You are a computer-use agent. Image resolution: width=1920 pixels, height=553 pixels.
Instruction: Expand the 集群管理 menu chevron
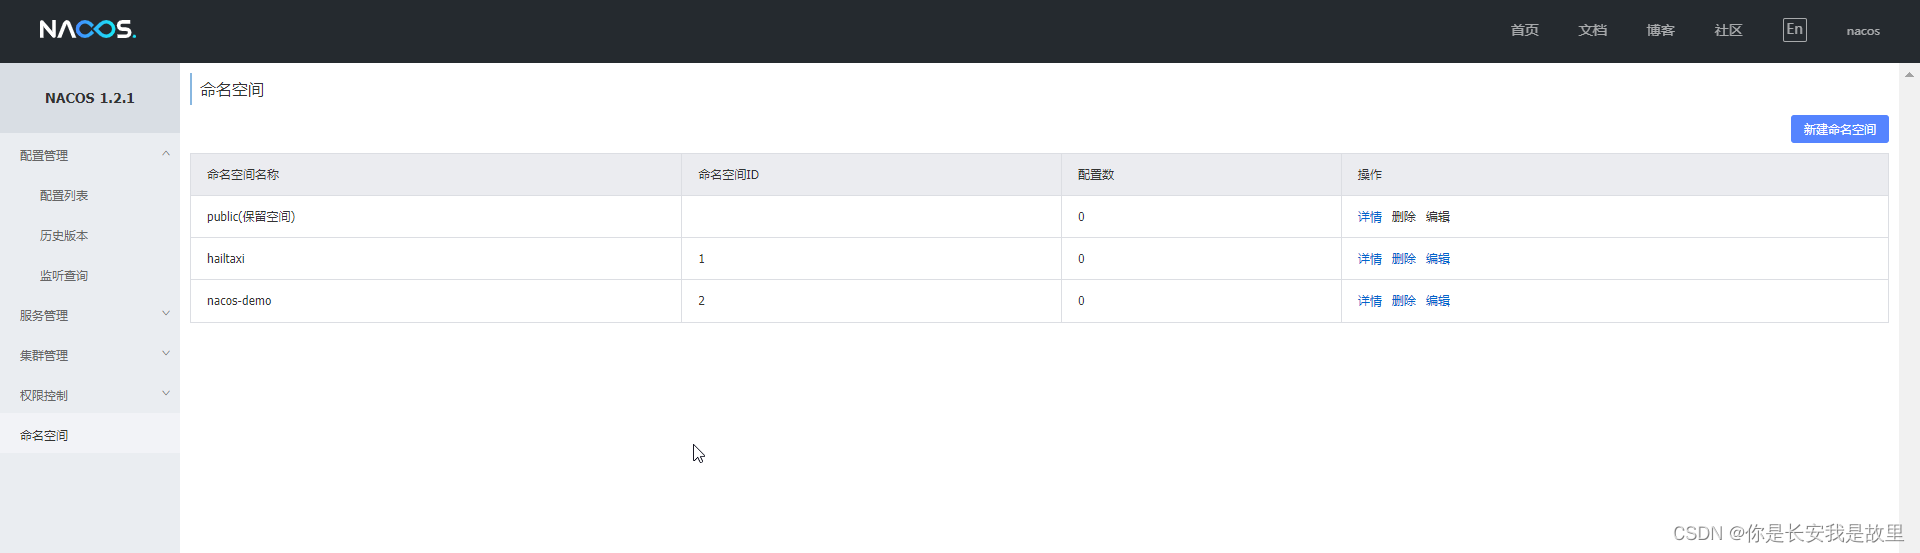click(x=166, y=354)
